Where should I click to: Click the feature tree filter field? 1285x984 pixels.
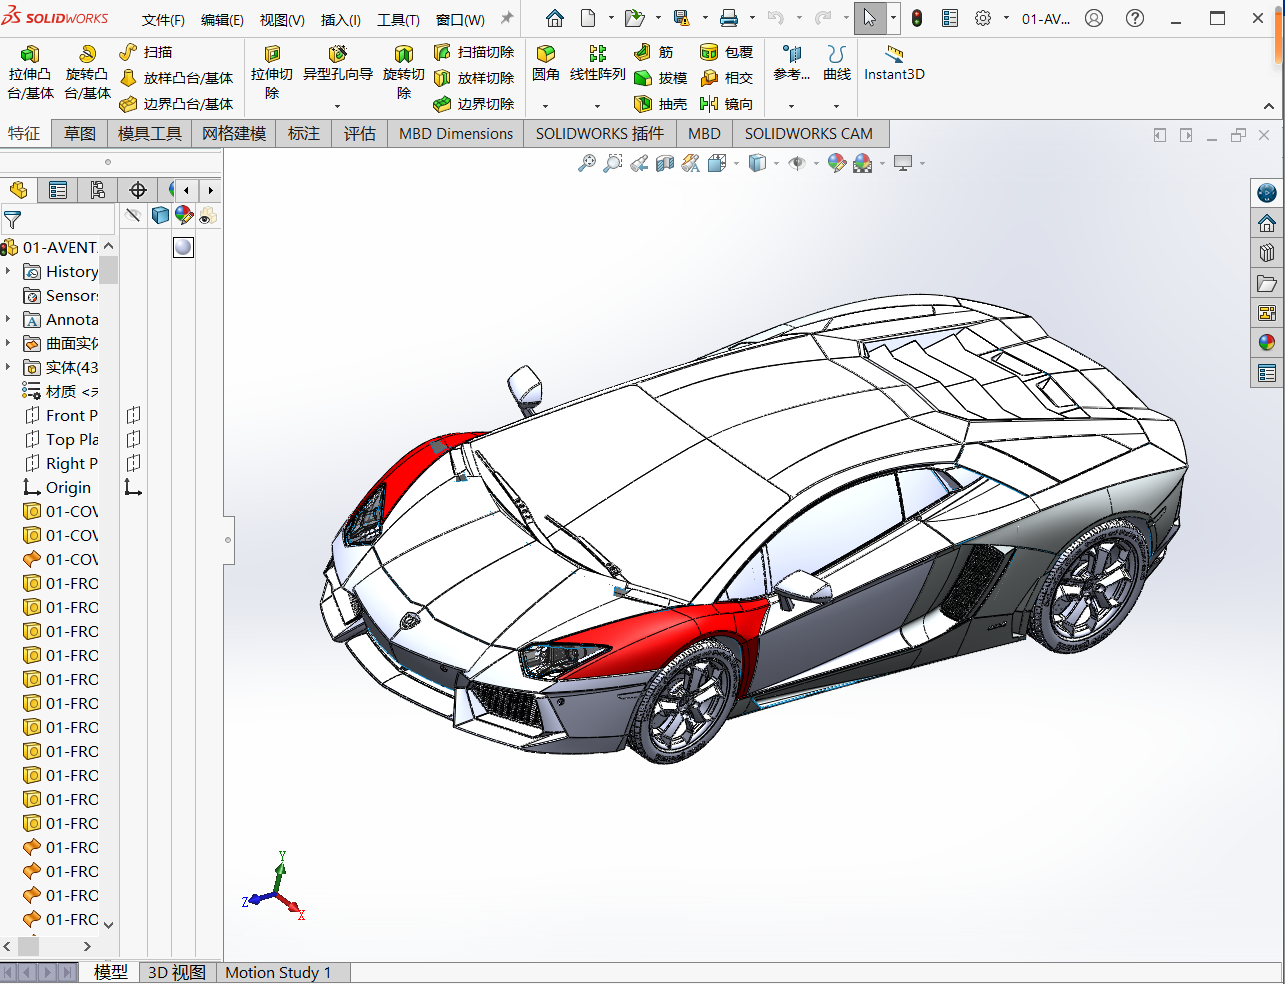pos(58,219)
